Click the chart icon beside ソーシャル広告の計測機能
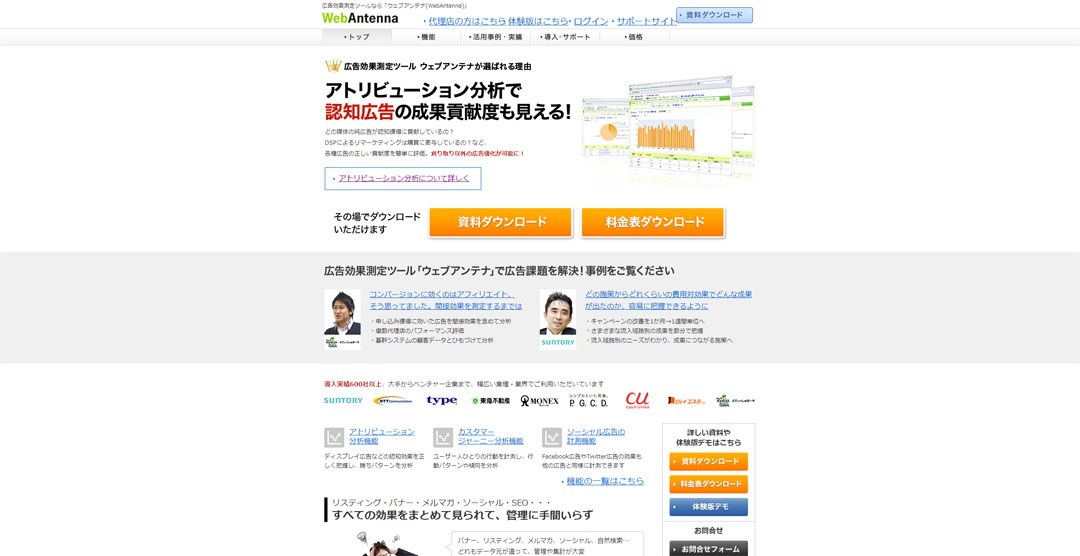 tap(552, 437)
